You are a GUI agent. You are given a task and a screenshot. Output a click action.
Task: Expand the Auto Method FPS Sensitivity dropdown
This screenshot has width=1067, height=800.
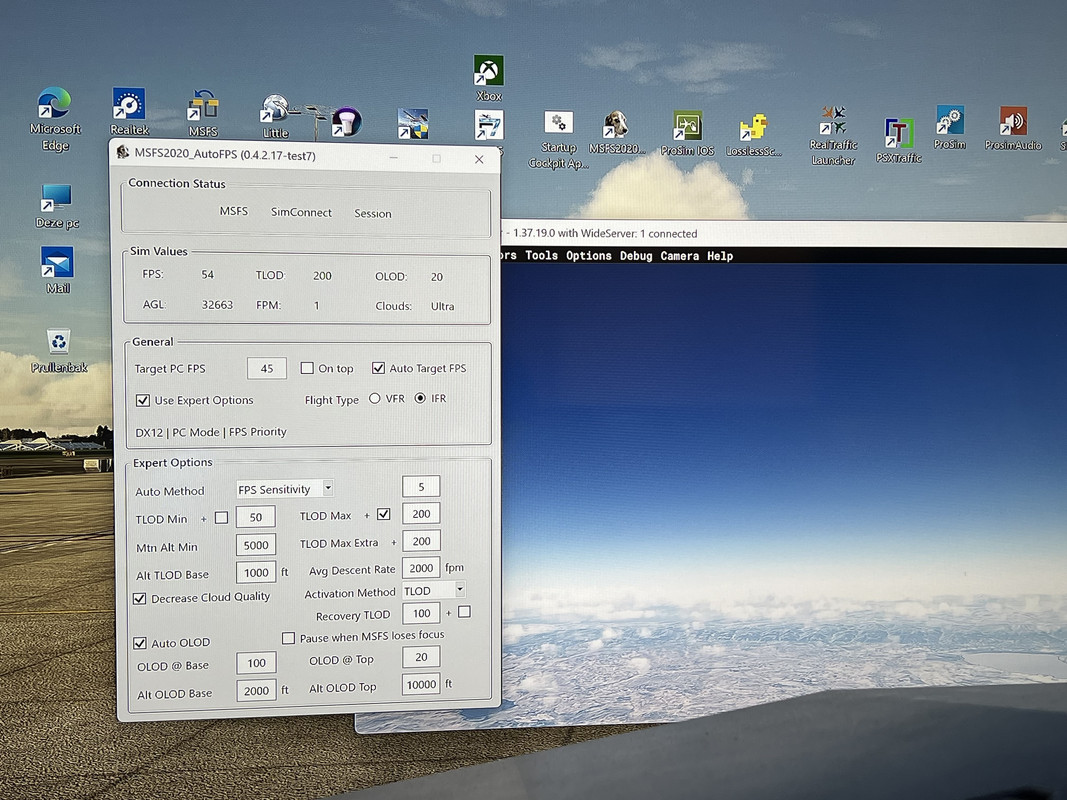tap(328, 488)
